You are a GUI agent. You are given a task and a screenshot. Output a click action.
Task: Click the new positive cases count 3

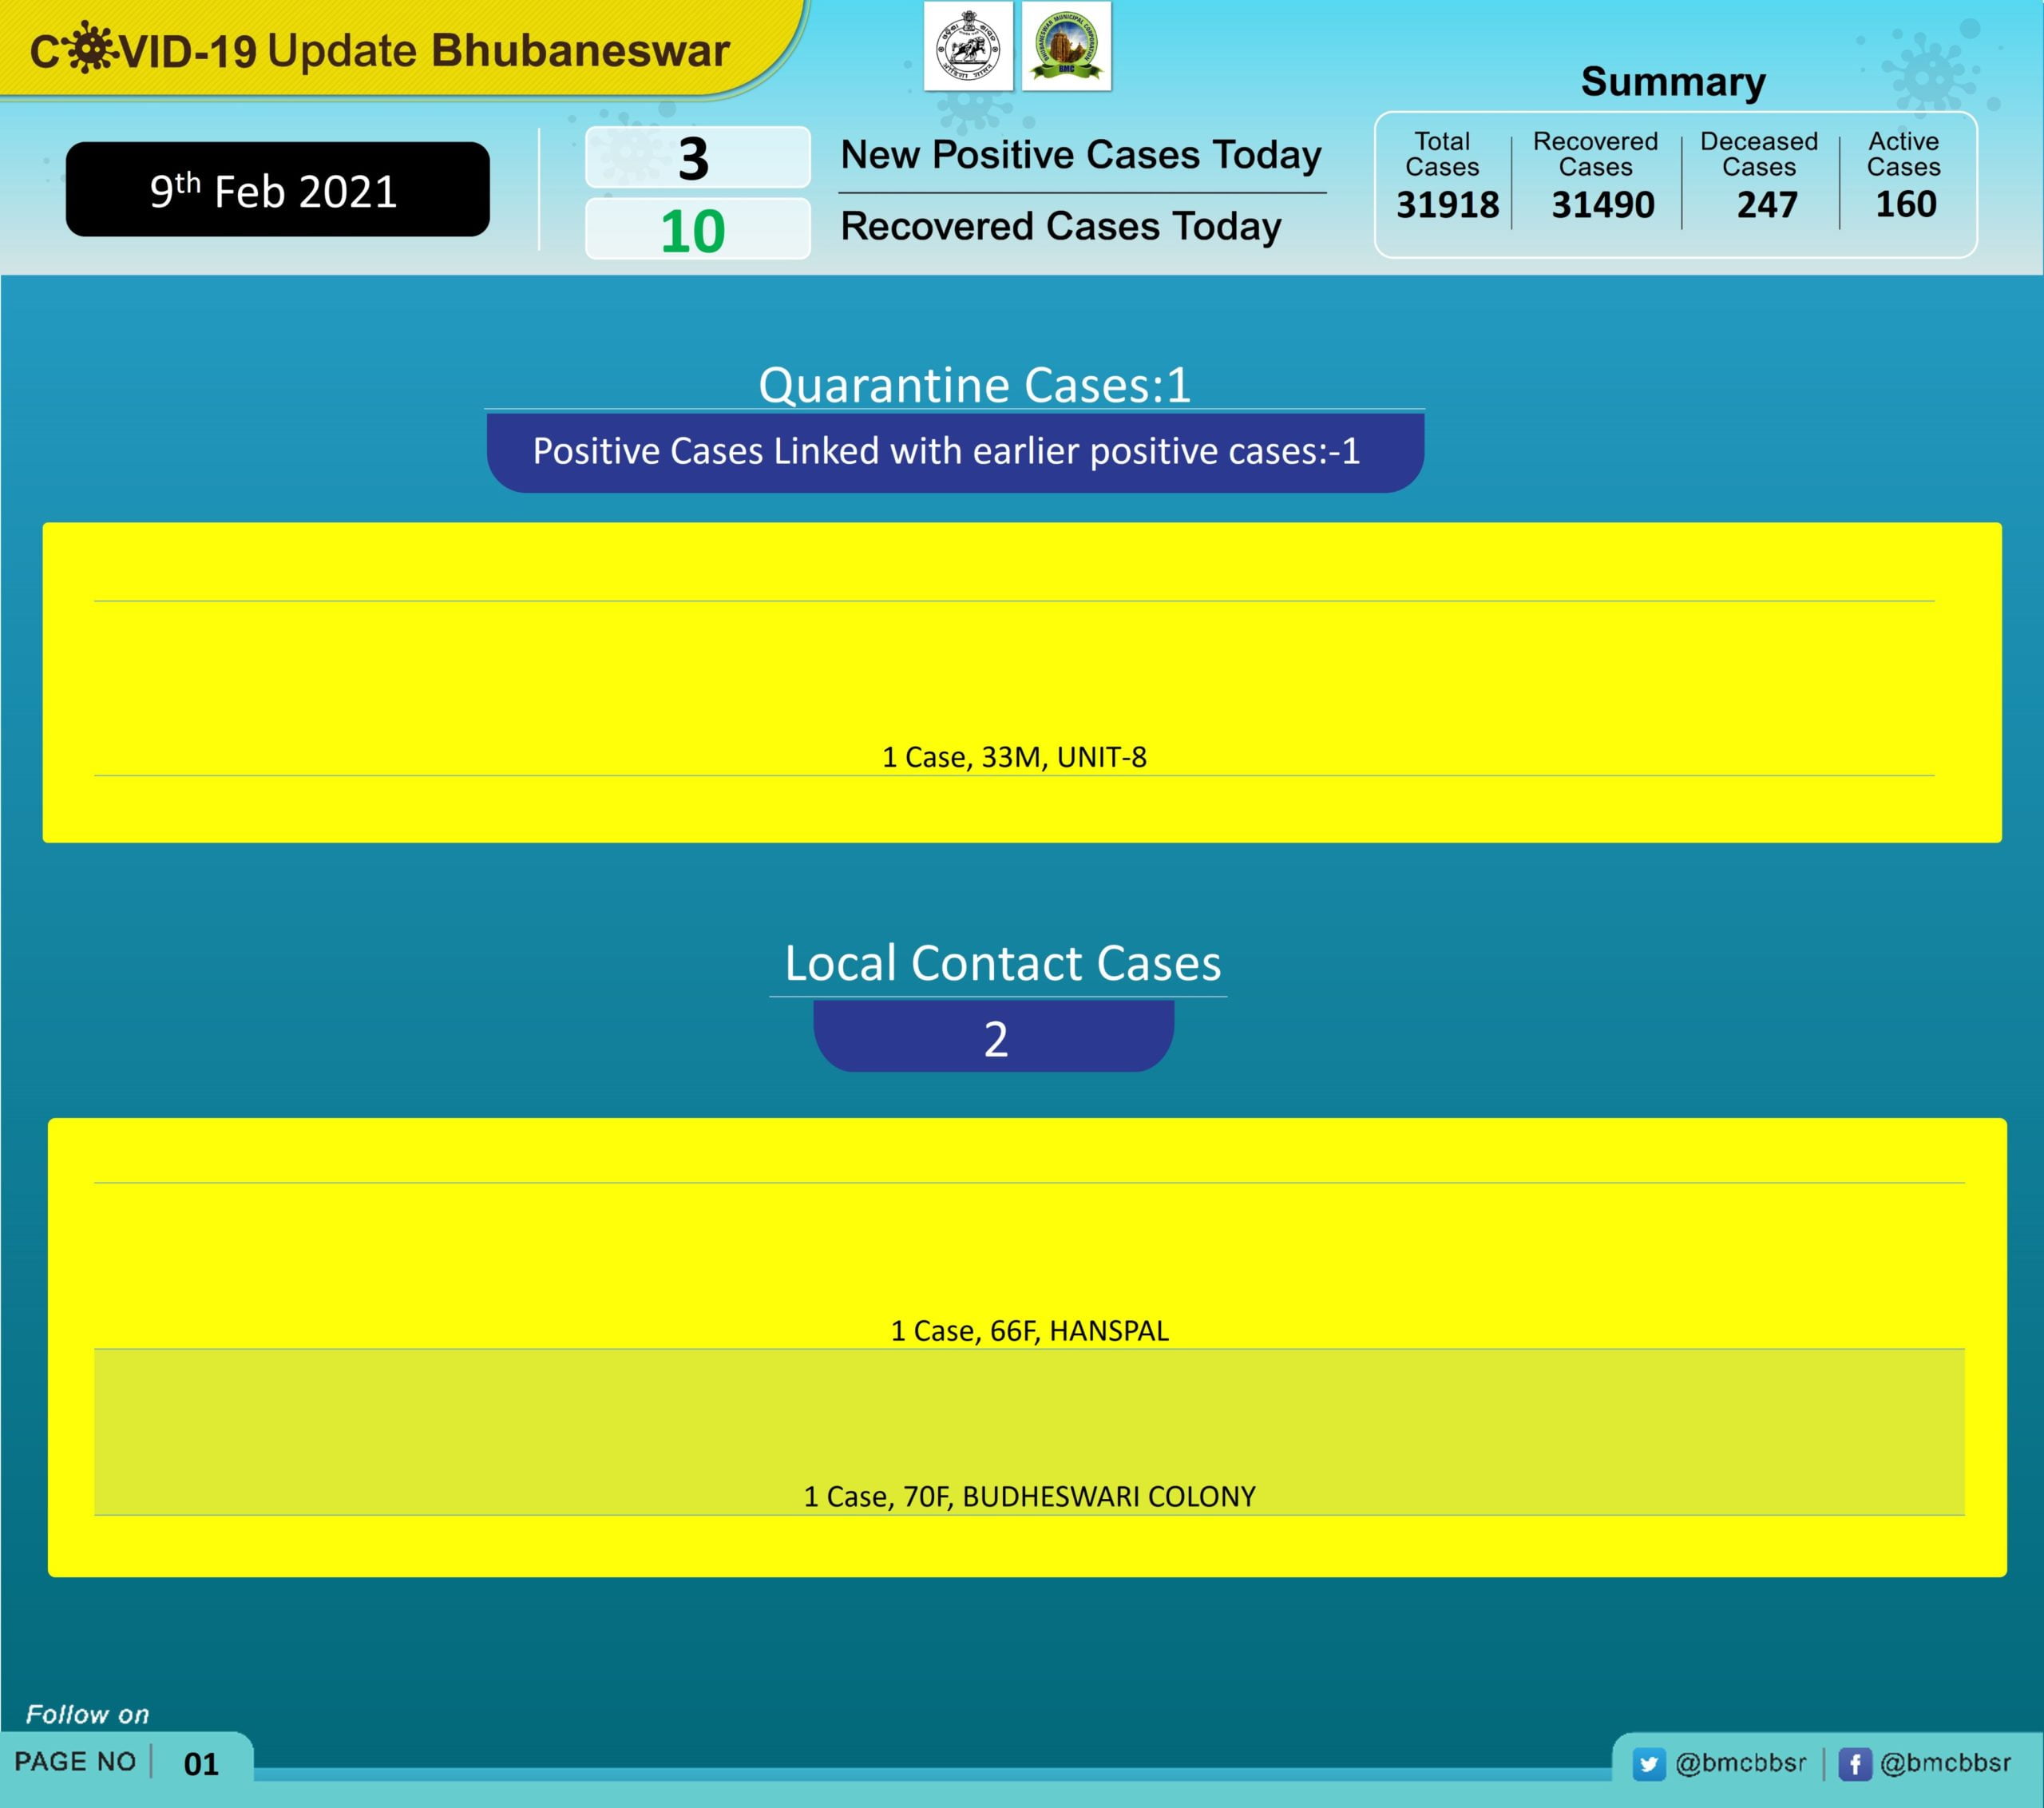[x=695, y=158]
